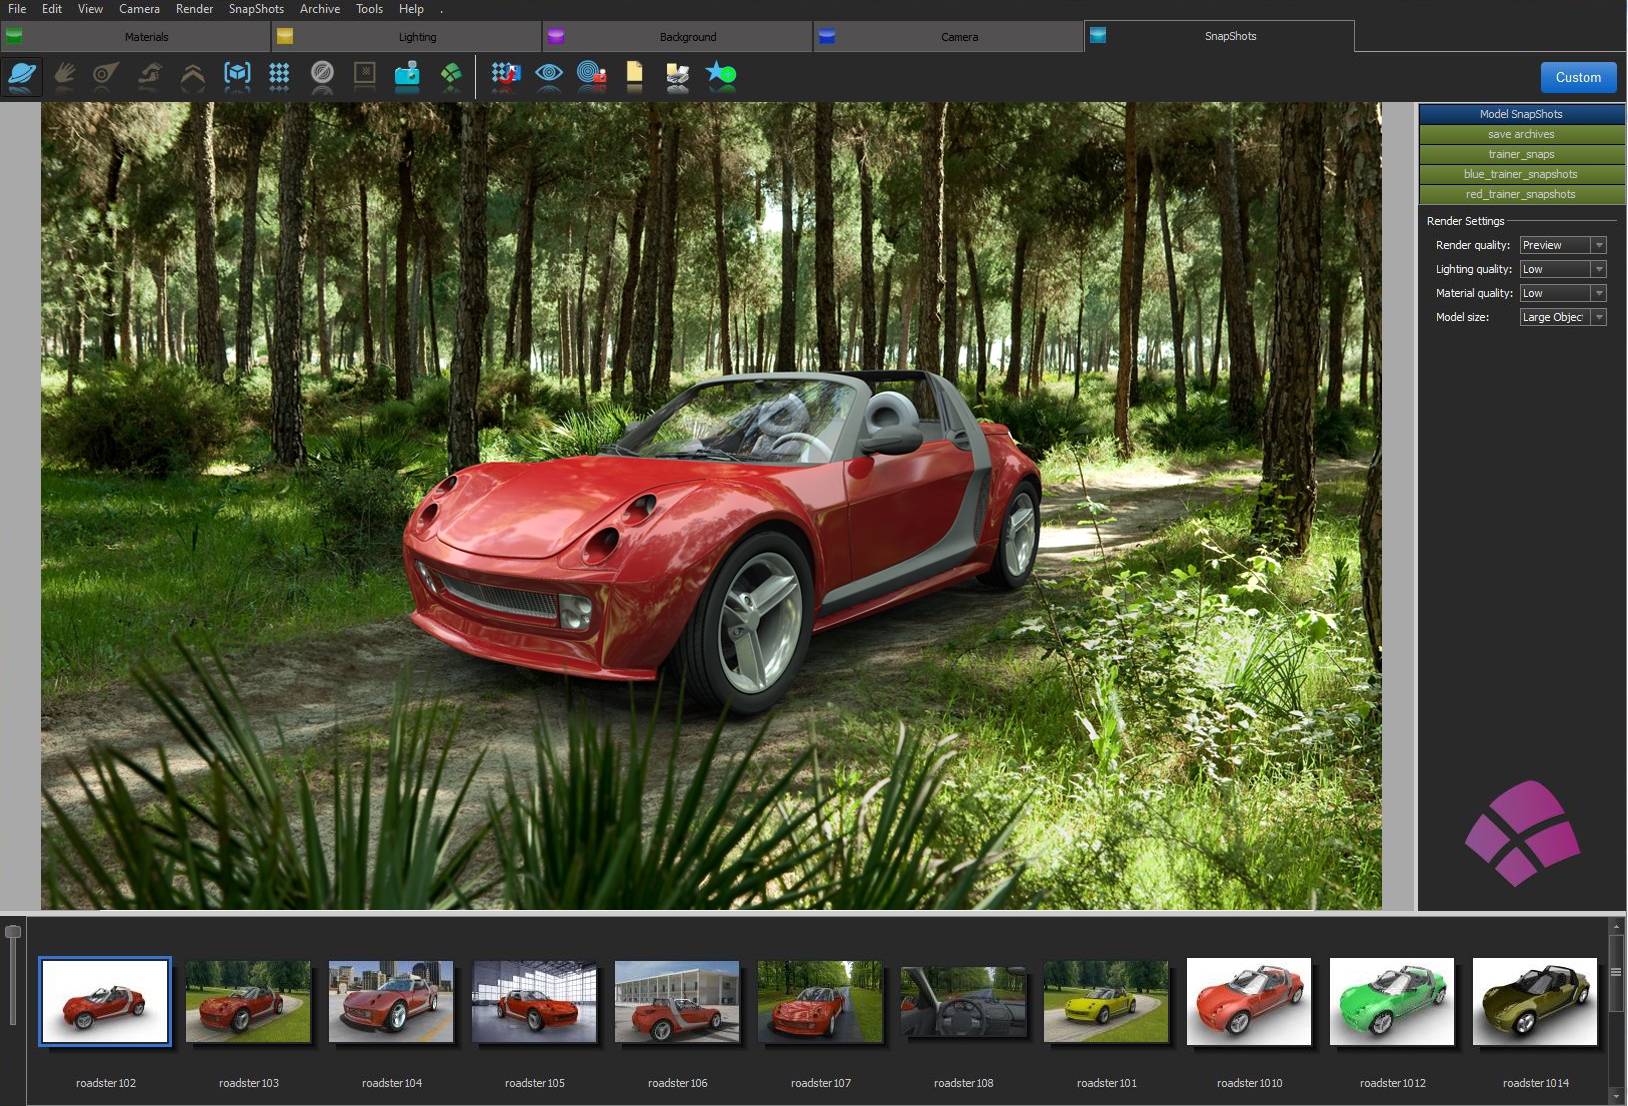The image size is (1628, 1106).
Task: Switch to the Background tab
Action: tap(688, 37)
